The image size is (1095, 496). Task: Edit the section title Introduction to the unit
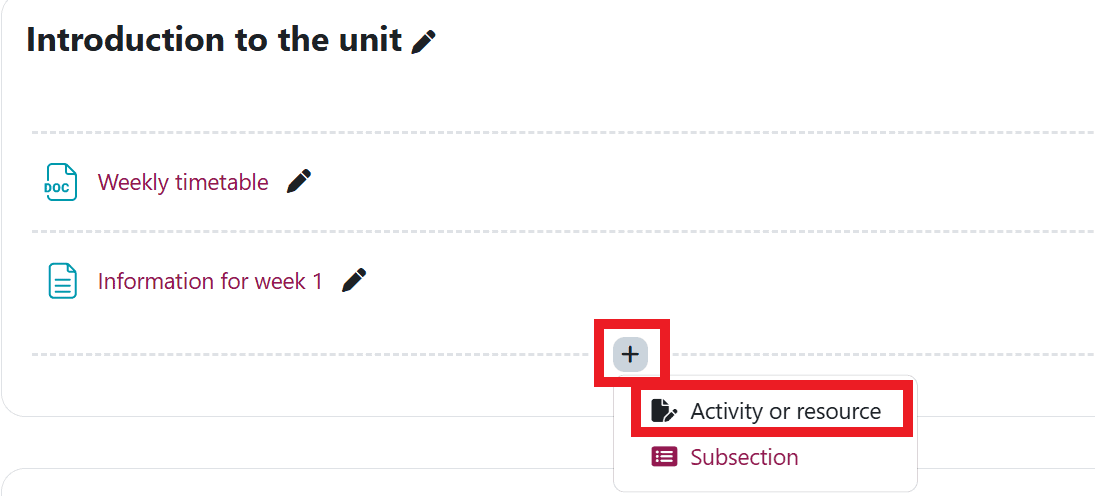point(424,42)
